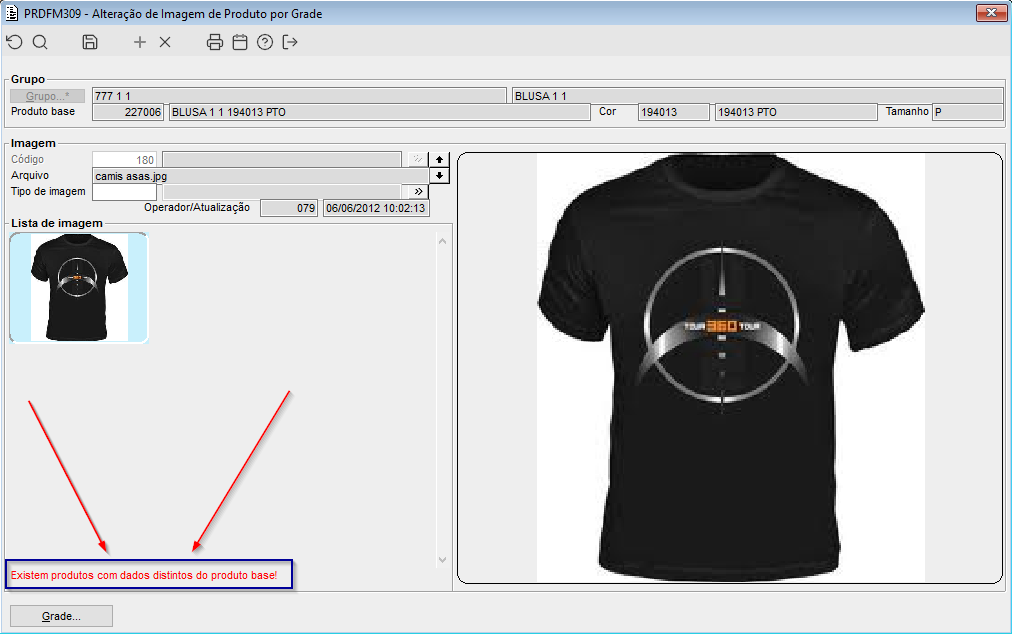Screen dimensions: 1012x634
Task: Click the empty Tipo de imagem field
Action: pos(125,192)
